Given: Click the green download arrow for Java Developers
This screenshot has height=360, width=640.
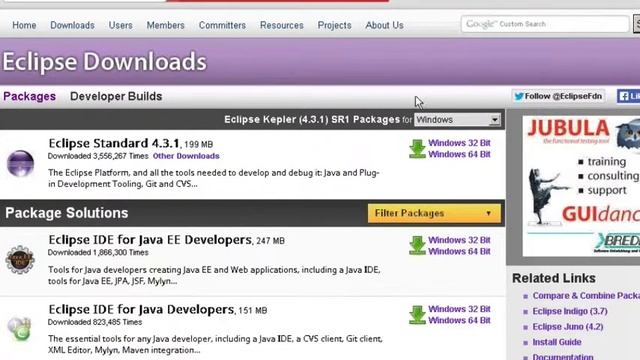Looking at the screenshot, I should [417, 315].
